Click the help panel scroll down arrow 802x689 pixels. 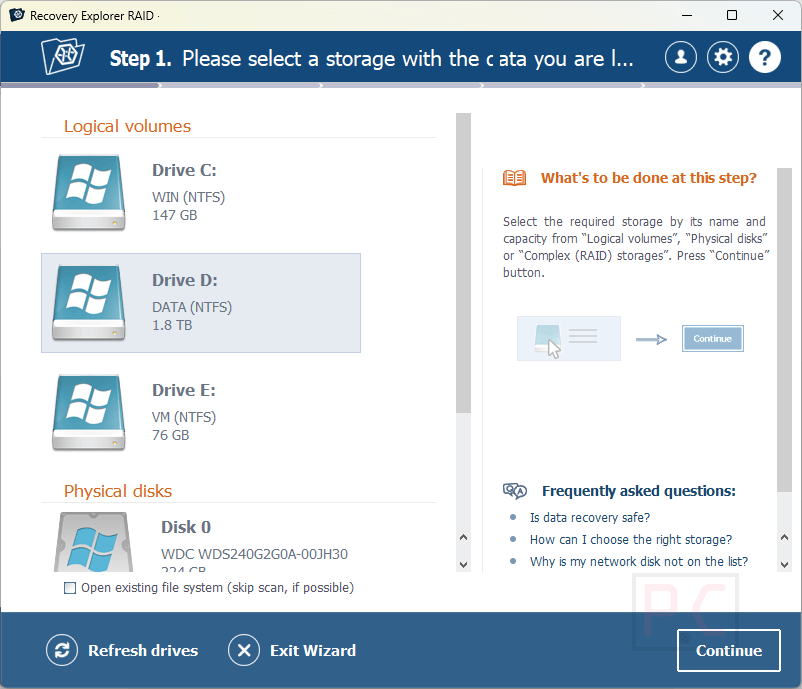(x=784, y=565)
